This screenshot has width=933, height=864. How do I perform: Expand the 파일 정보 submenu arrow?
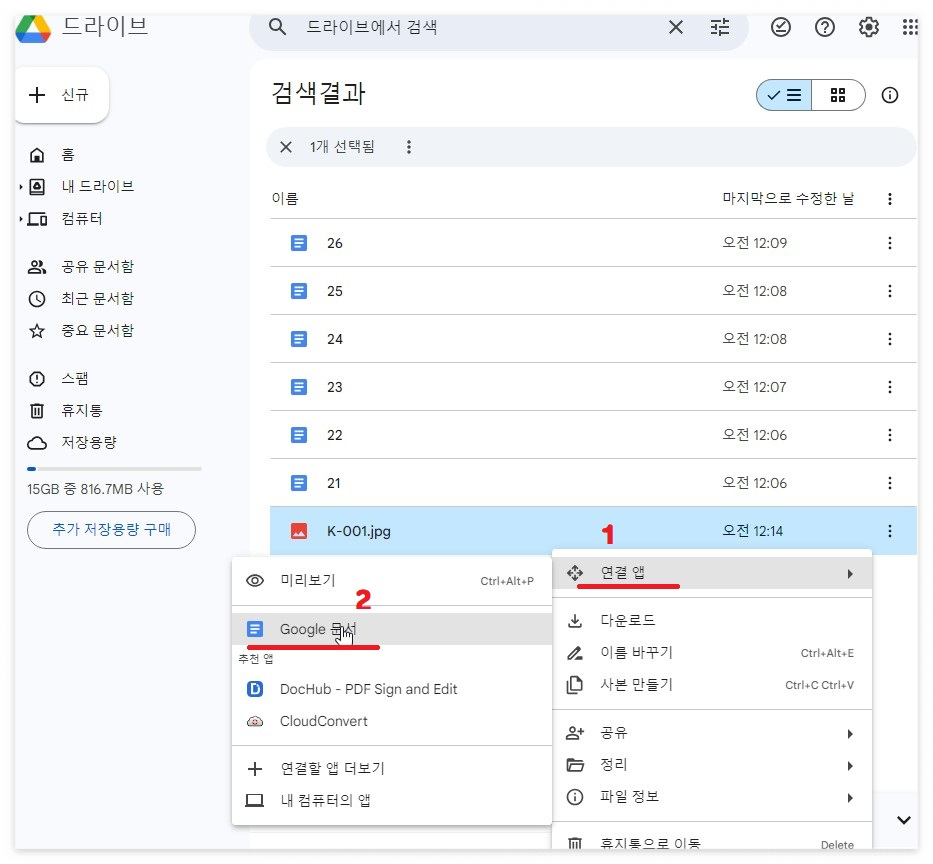850,797
